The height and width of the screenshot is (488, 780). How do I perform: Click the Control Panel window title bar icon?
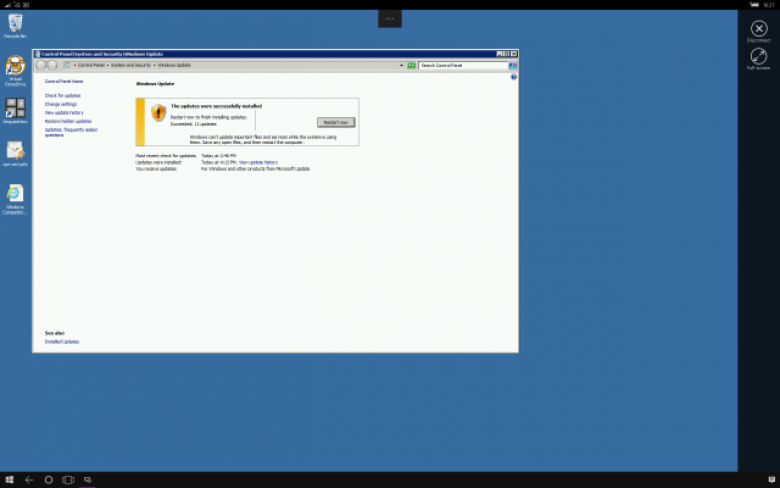pos(37,54)
